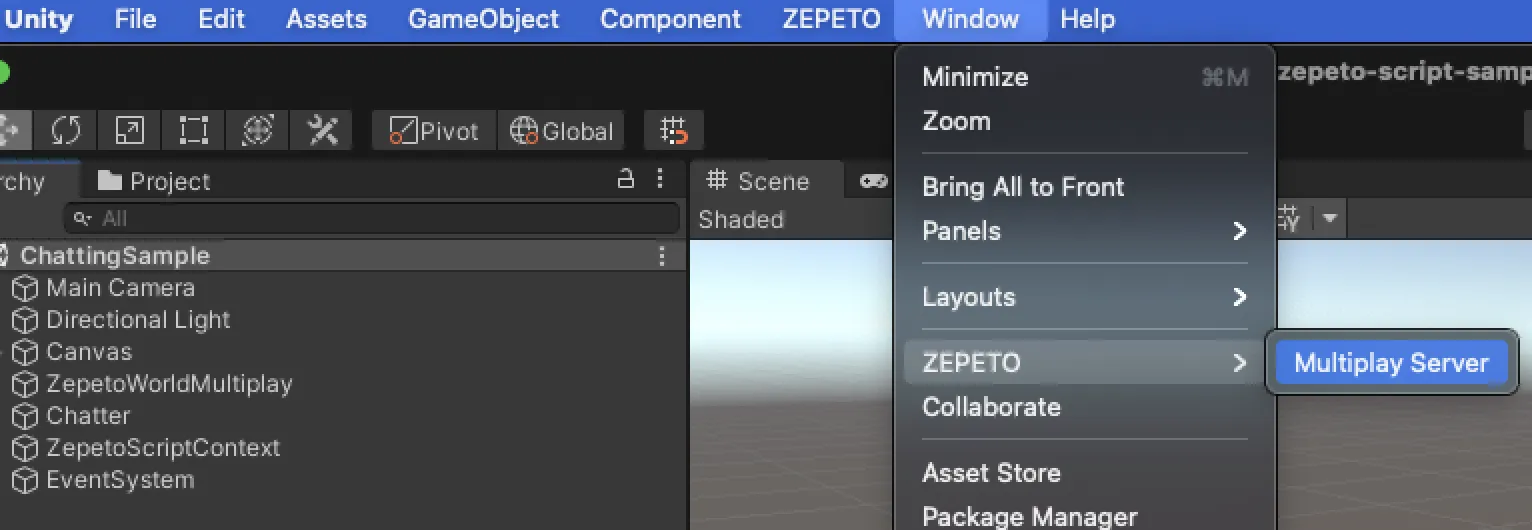Screen dimensions: 1532x530
Task: Toggle the panel lock icon
Action: coord(626,180)
